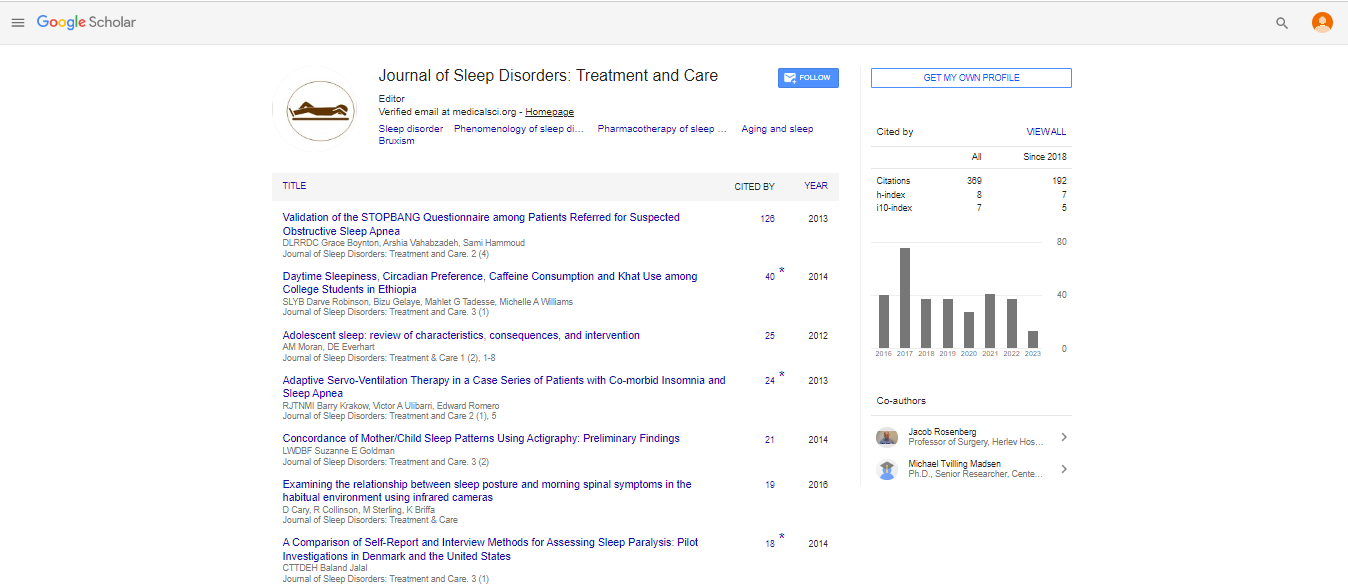Click authors 'D Cary, R Collinson, M Sterling, K Briffa'
Viewport: 1348px width, 588px height.
359,510
